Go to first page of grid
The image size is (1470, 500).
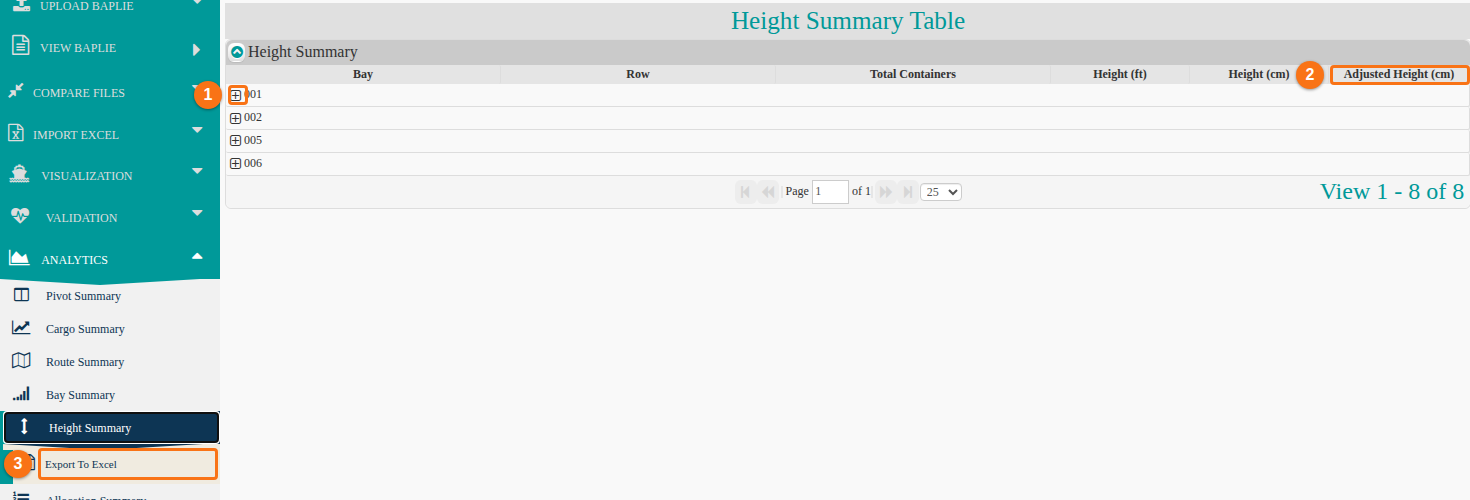(745, 192)
